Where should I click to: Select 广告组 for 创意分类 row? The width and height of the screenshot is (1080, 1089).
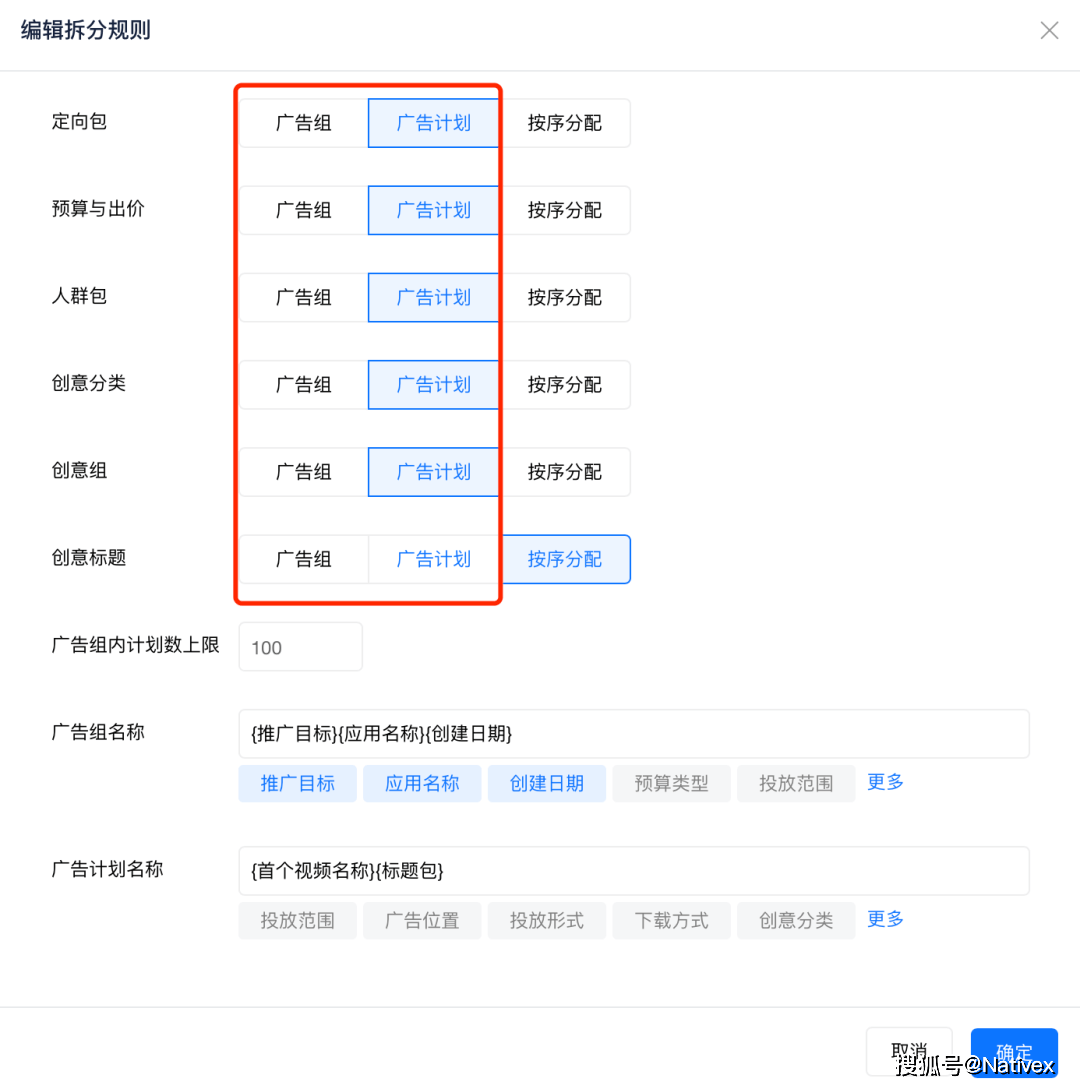coord(304,384)
